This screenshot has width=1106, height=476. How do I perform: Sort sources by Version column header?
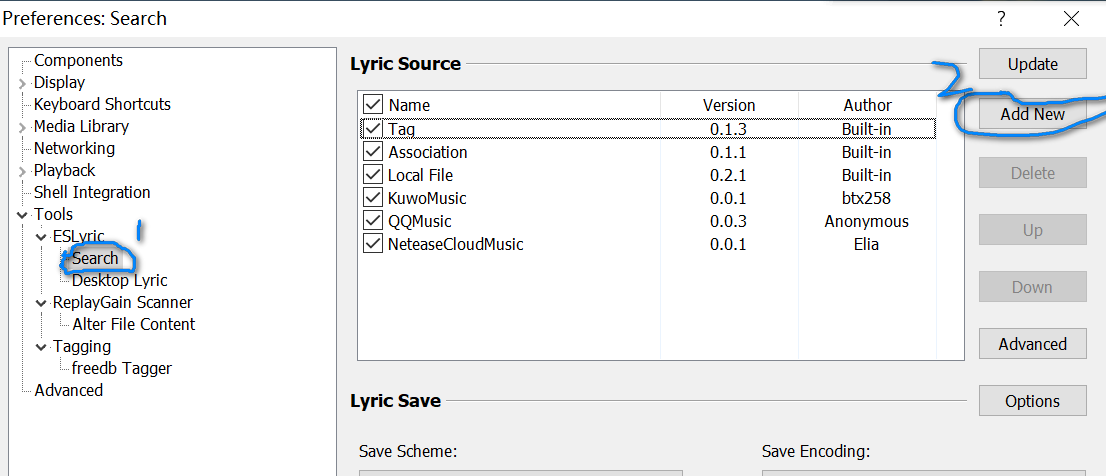tap(729, 105)
